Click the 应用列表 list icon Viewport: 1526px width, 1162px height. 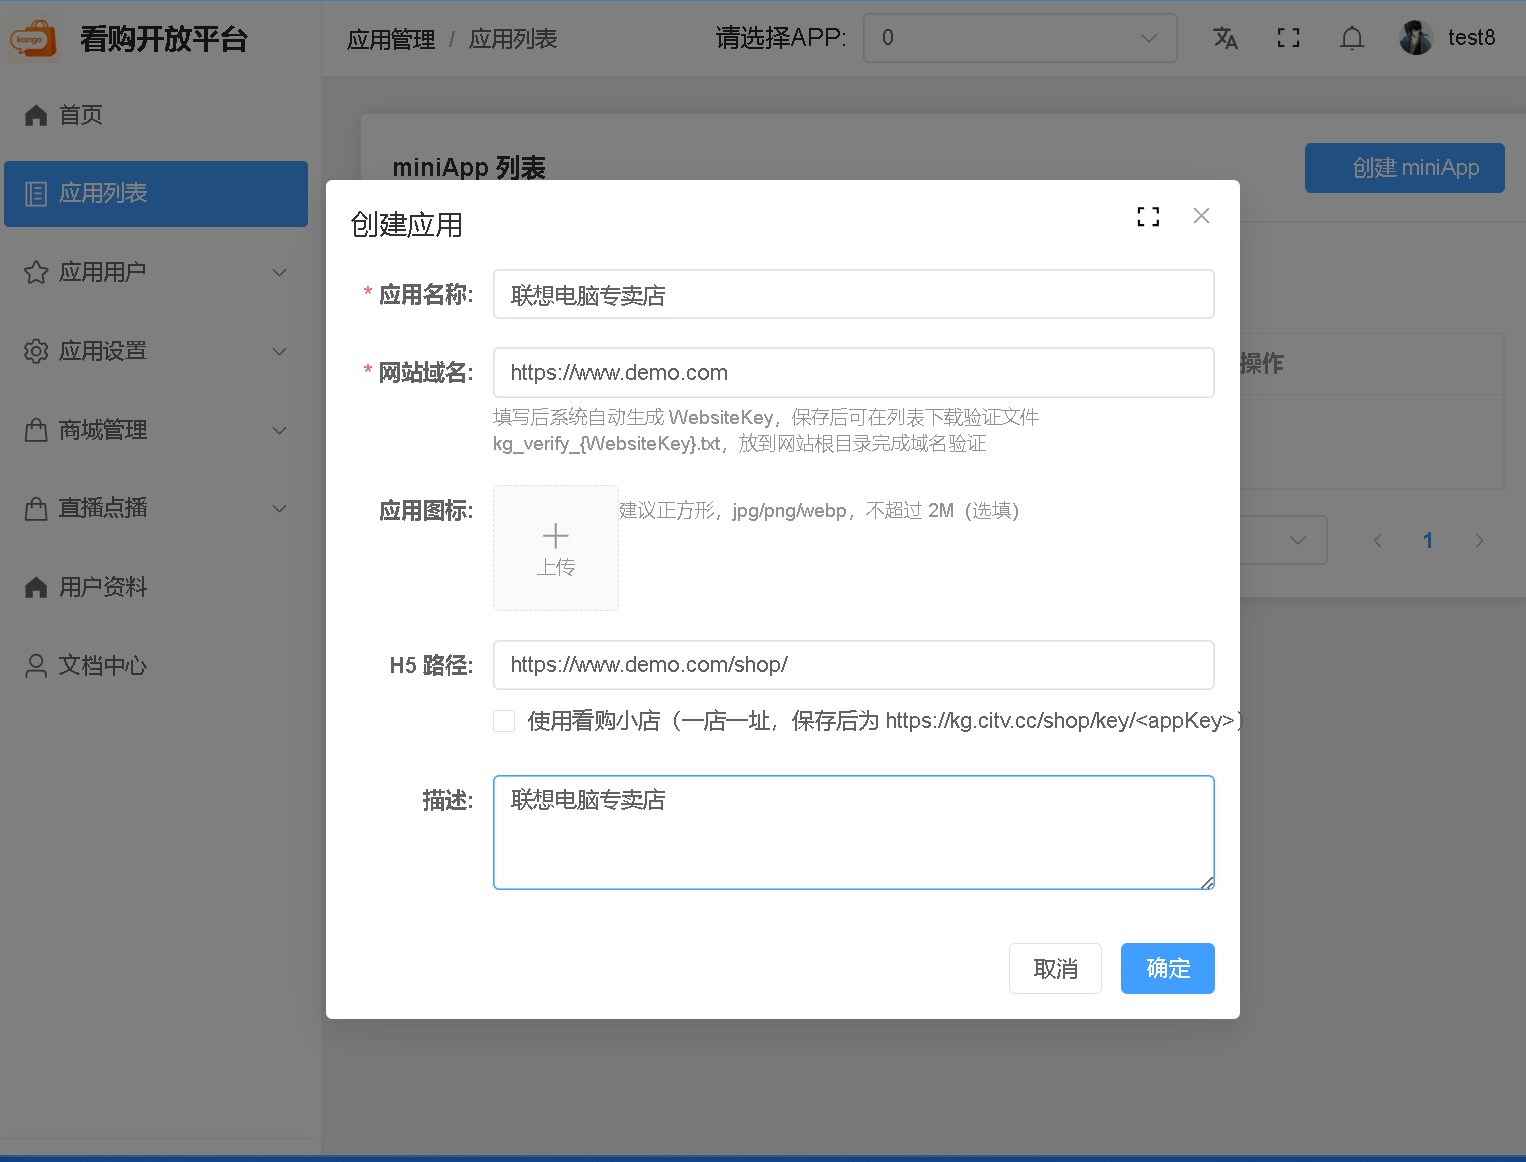click(36, 194)
